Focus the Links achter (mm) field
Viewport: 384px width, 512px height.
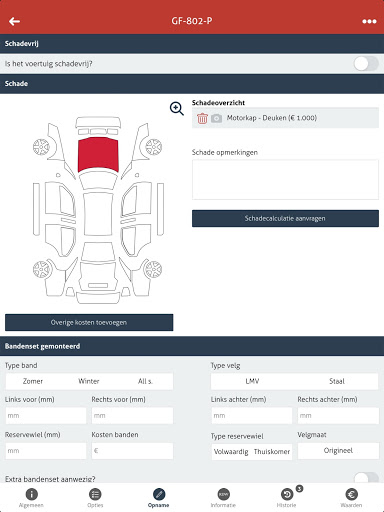(252, 416)
